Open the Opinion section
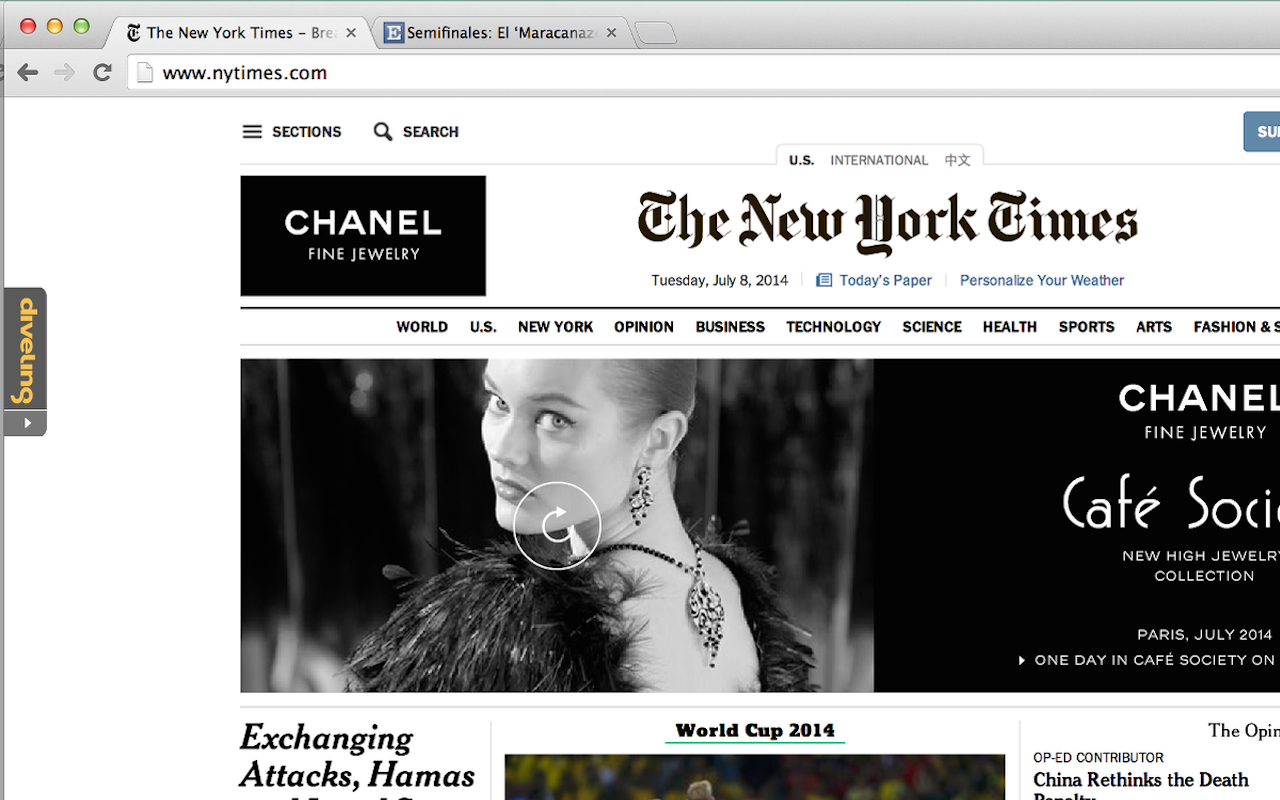The image size is (1280, 800). coord(644,327)
